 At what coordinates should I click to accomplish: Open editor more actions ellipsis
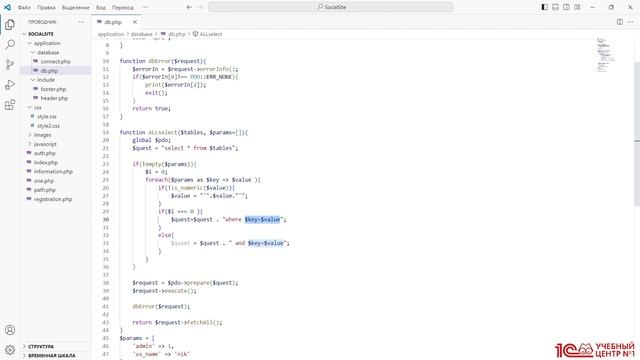coord(631,22)
